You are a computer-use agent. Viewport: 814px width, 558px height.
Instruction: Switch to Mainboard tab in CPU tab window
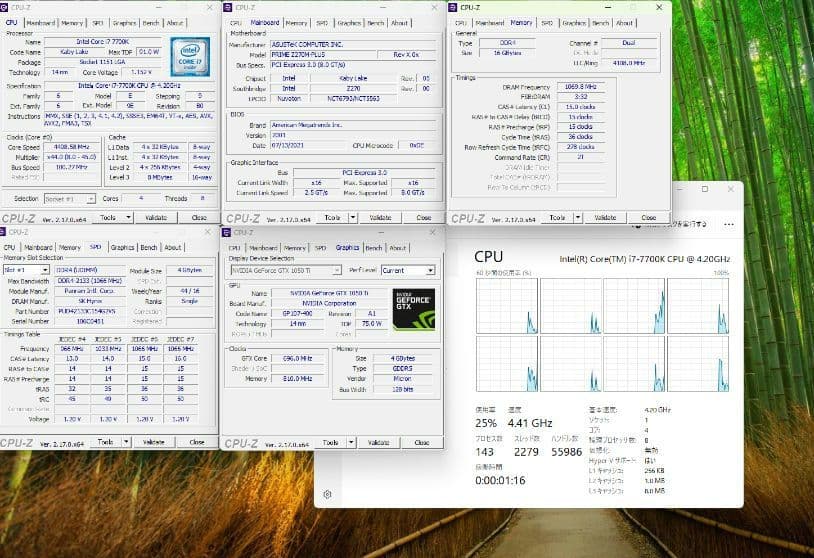(40, 23)
